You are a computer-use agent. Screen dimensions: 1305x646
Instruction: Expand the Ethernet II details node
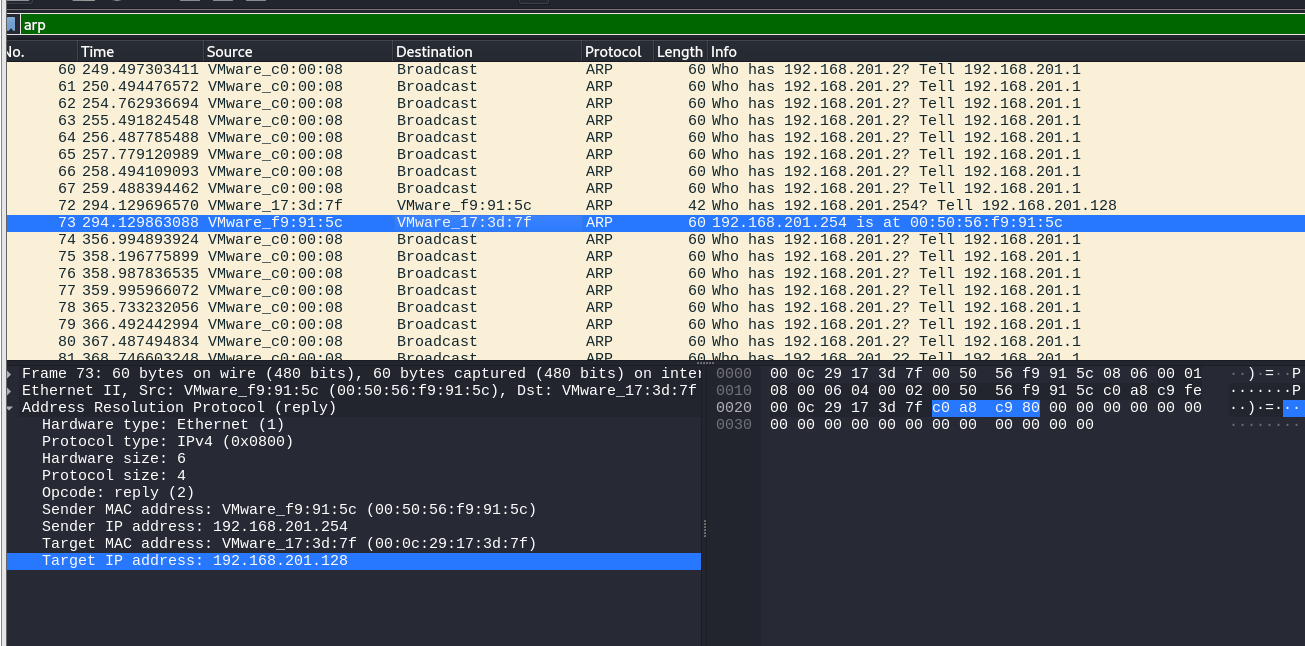[11, 391]
